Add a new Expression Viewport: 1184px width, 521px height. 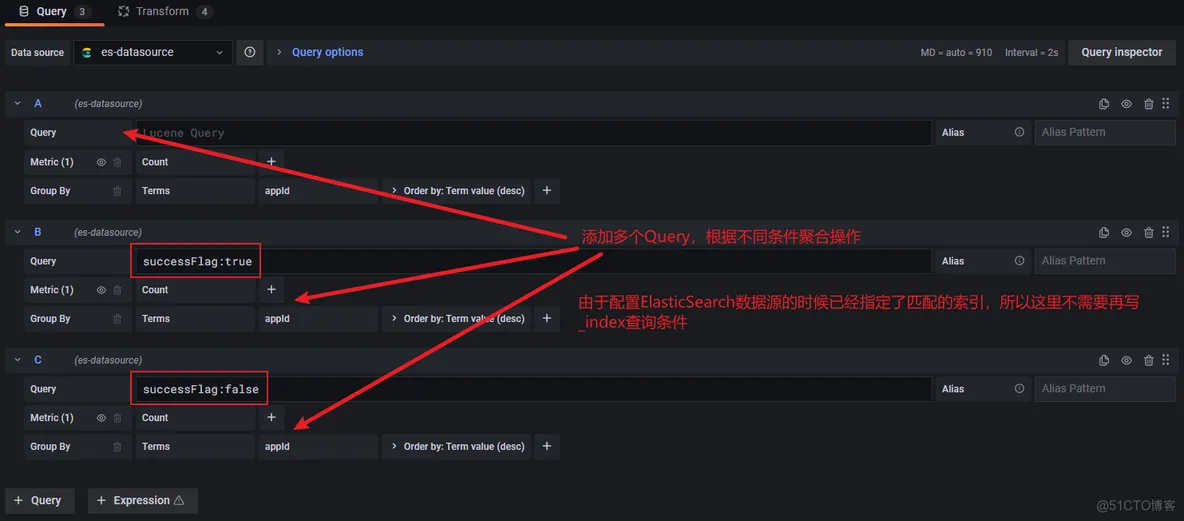pyautogui.click(x=143, y=501)
